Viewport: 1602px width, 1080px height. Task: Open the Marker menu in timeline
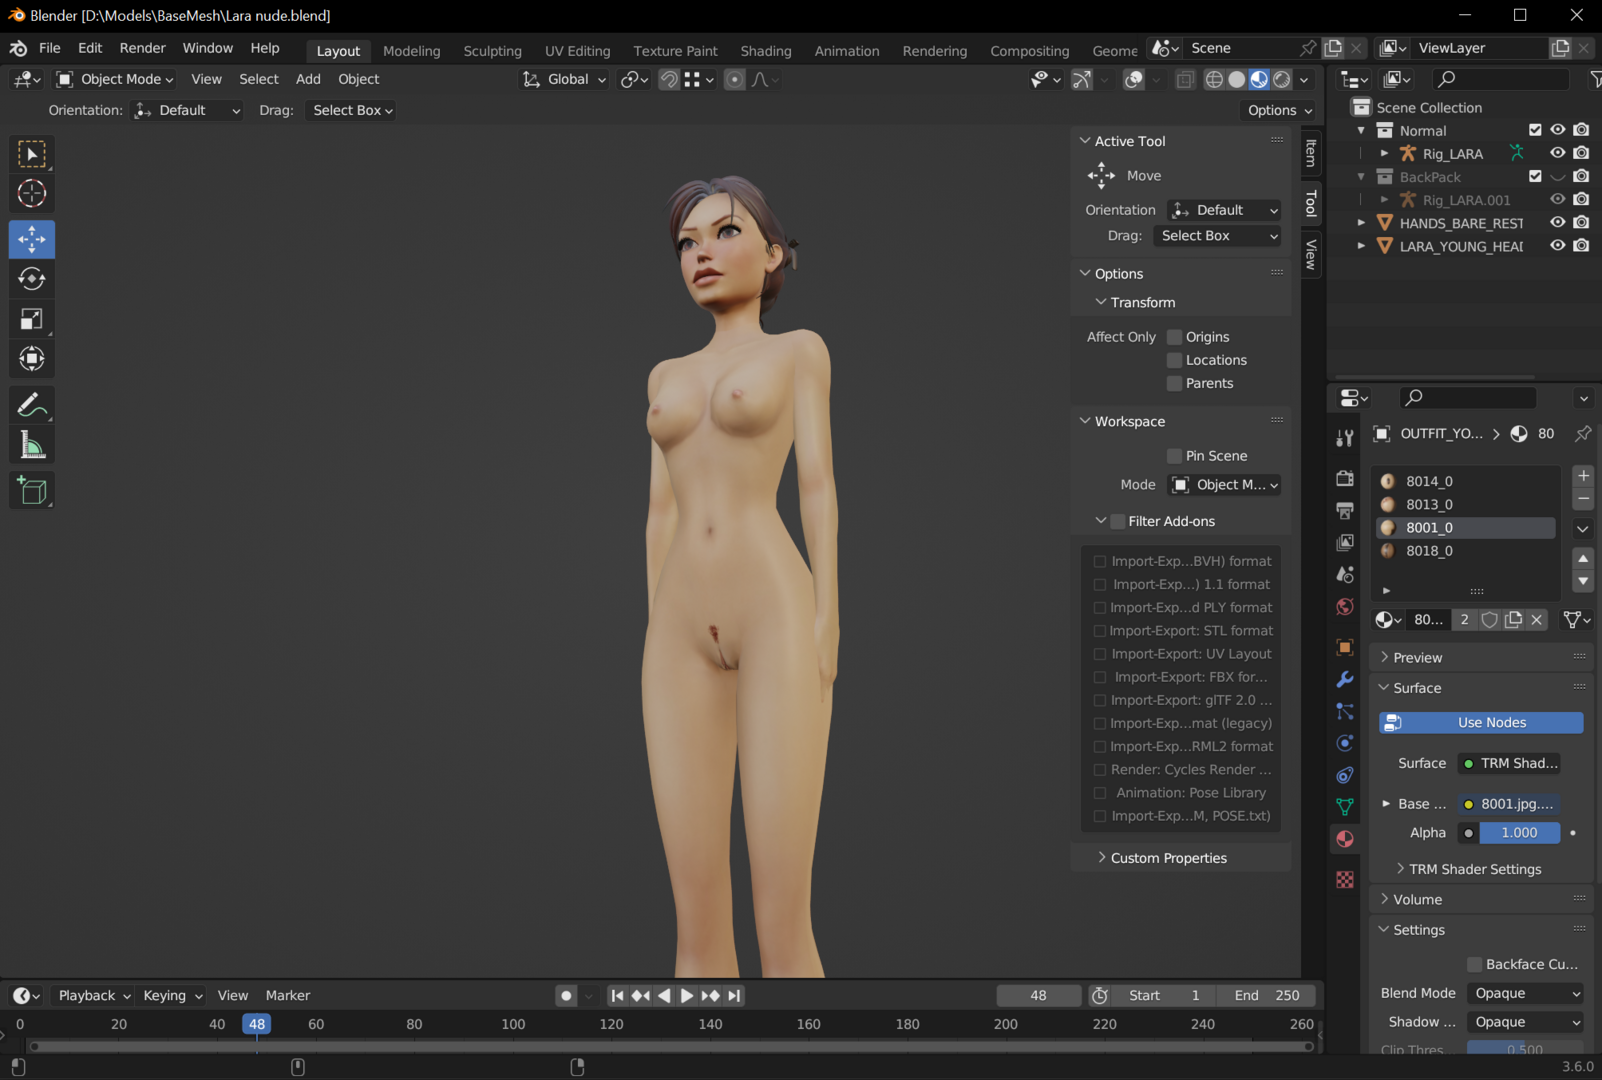click(288, 996)
